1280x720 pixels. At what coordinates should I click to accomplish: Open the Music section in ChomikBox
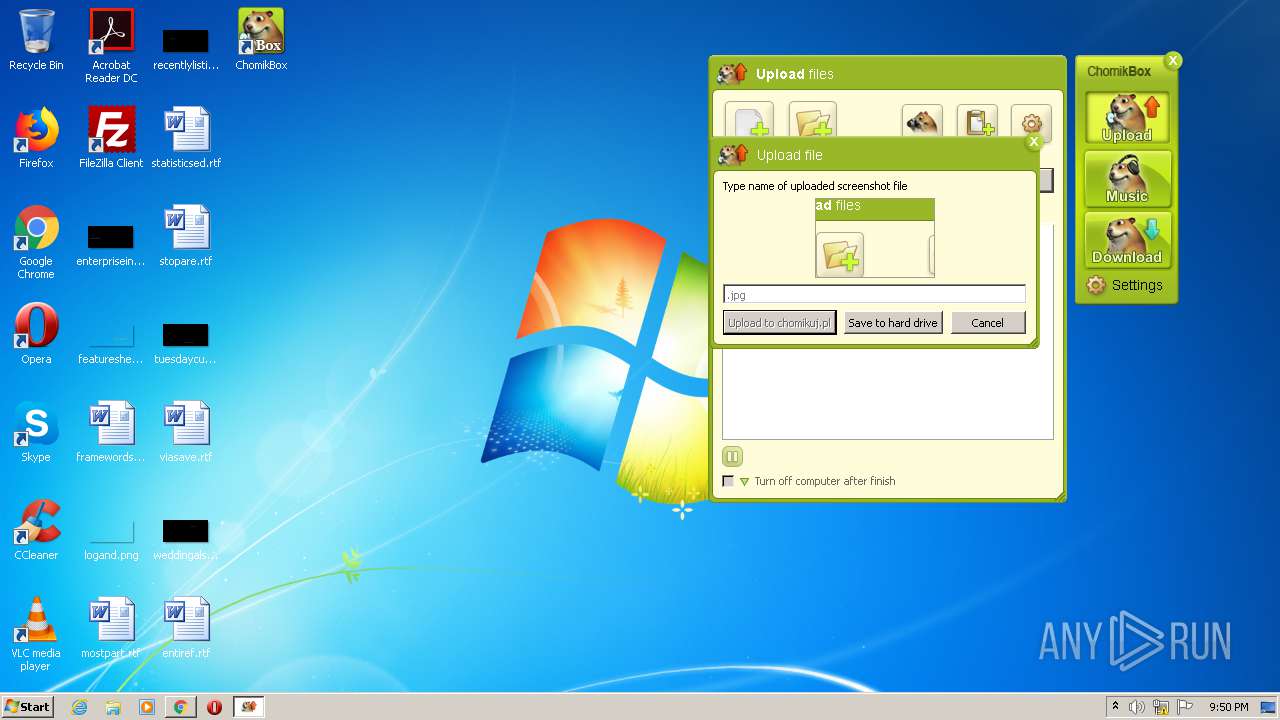point(1127,179)
